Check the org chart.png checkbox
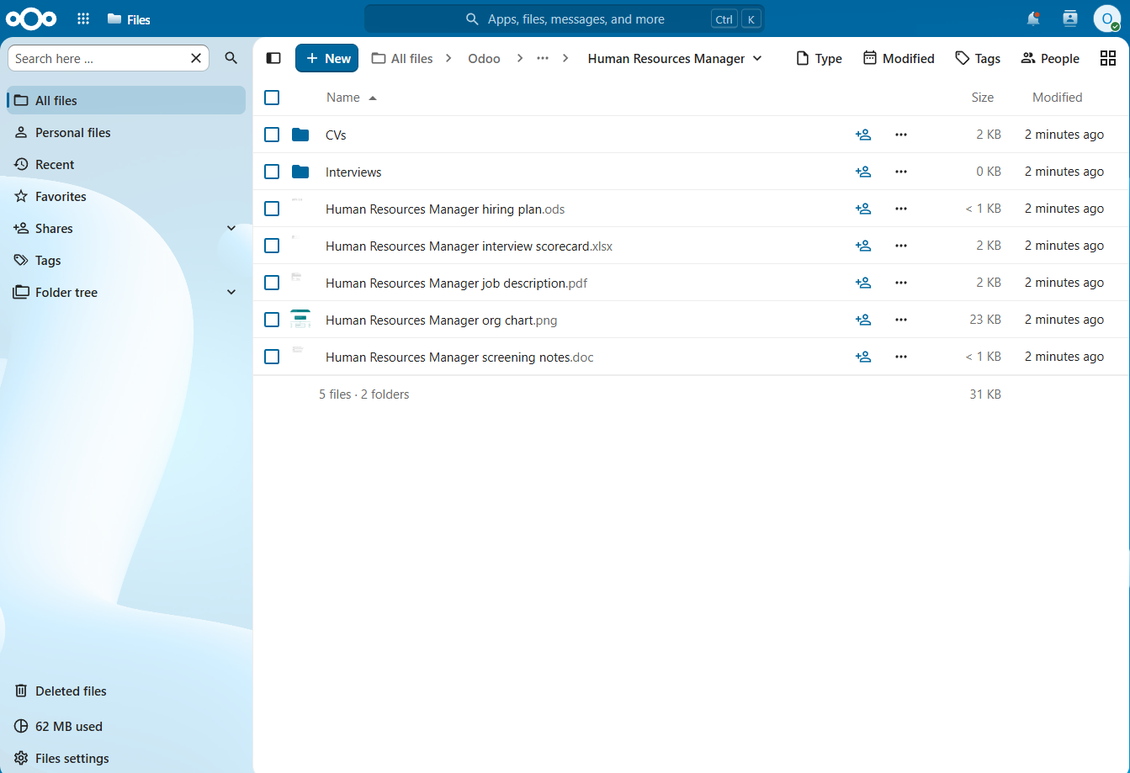1130x773 pixels. point(272,320)
